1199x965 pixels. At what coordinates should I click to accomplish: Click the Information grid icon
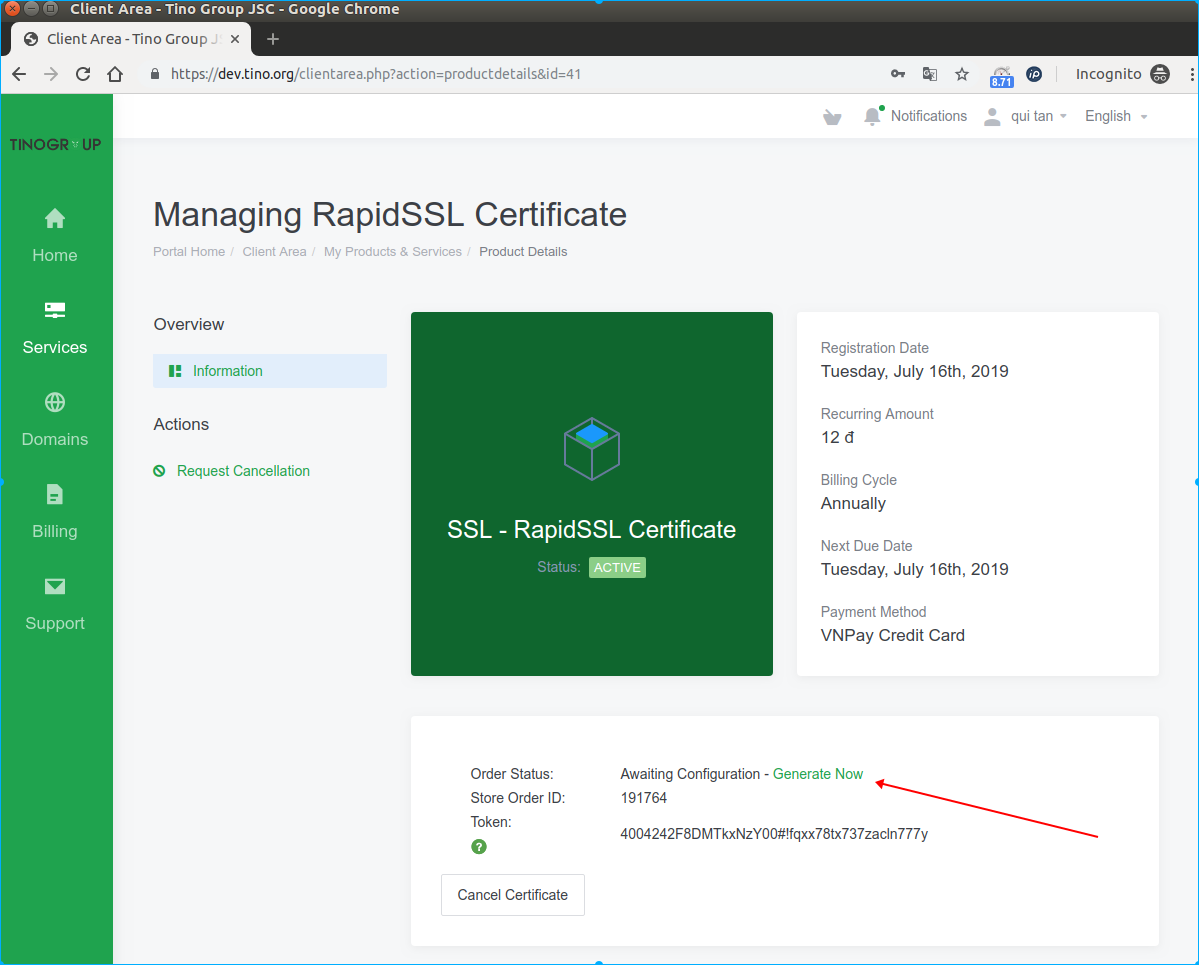pos(175,371)
